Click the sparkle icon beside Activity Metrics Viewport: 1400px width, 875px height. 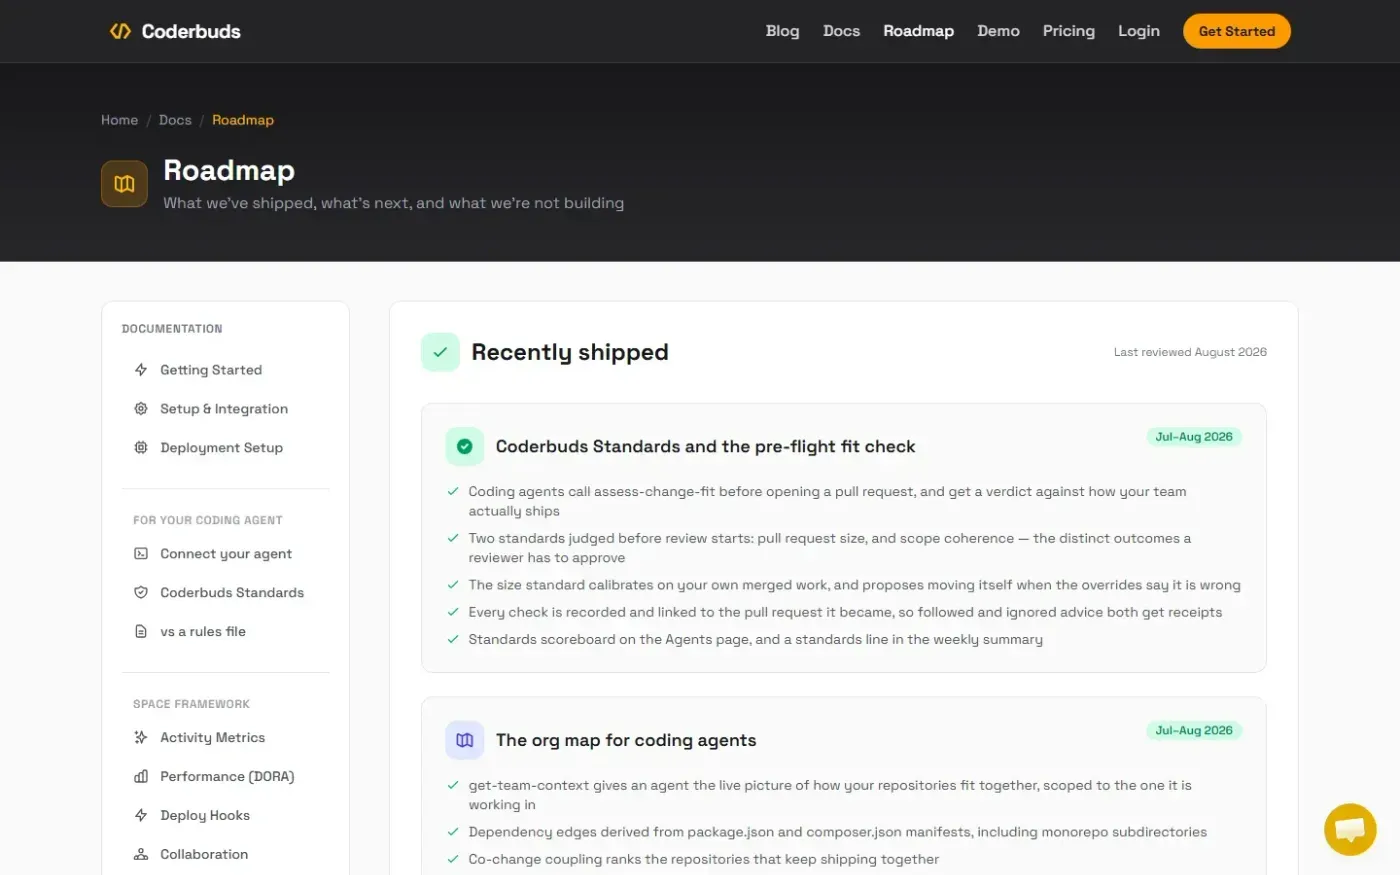click(x=141, y=738)
